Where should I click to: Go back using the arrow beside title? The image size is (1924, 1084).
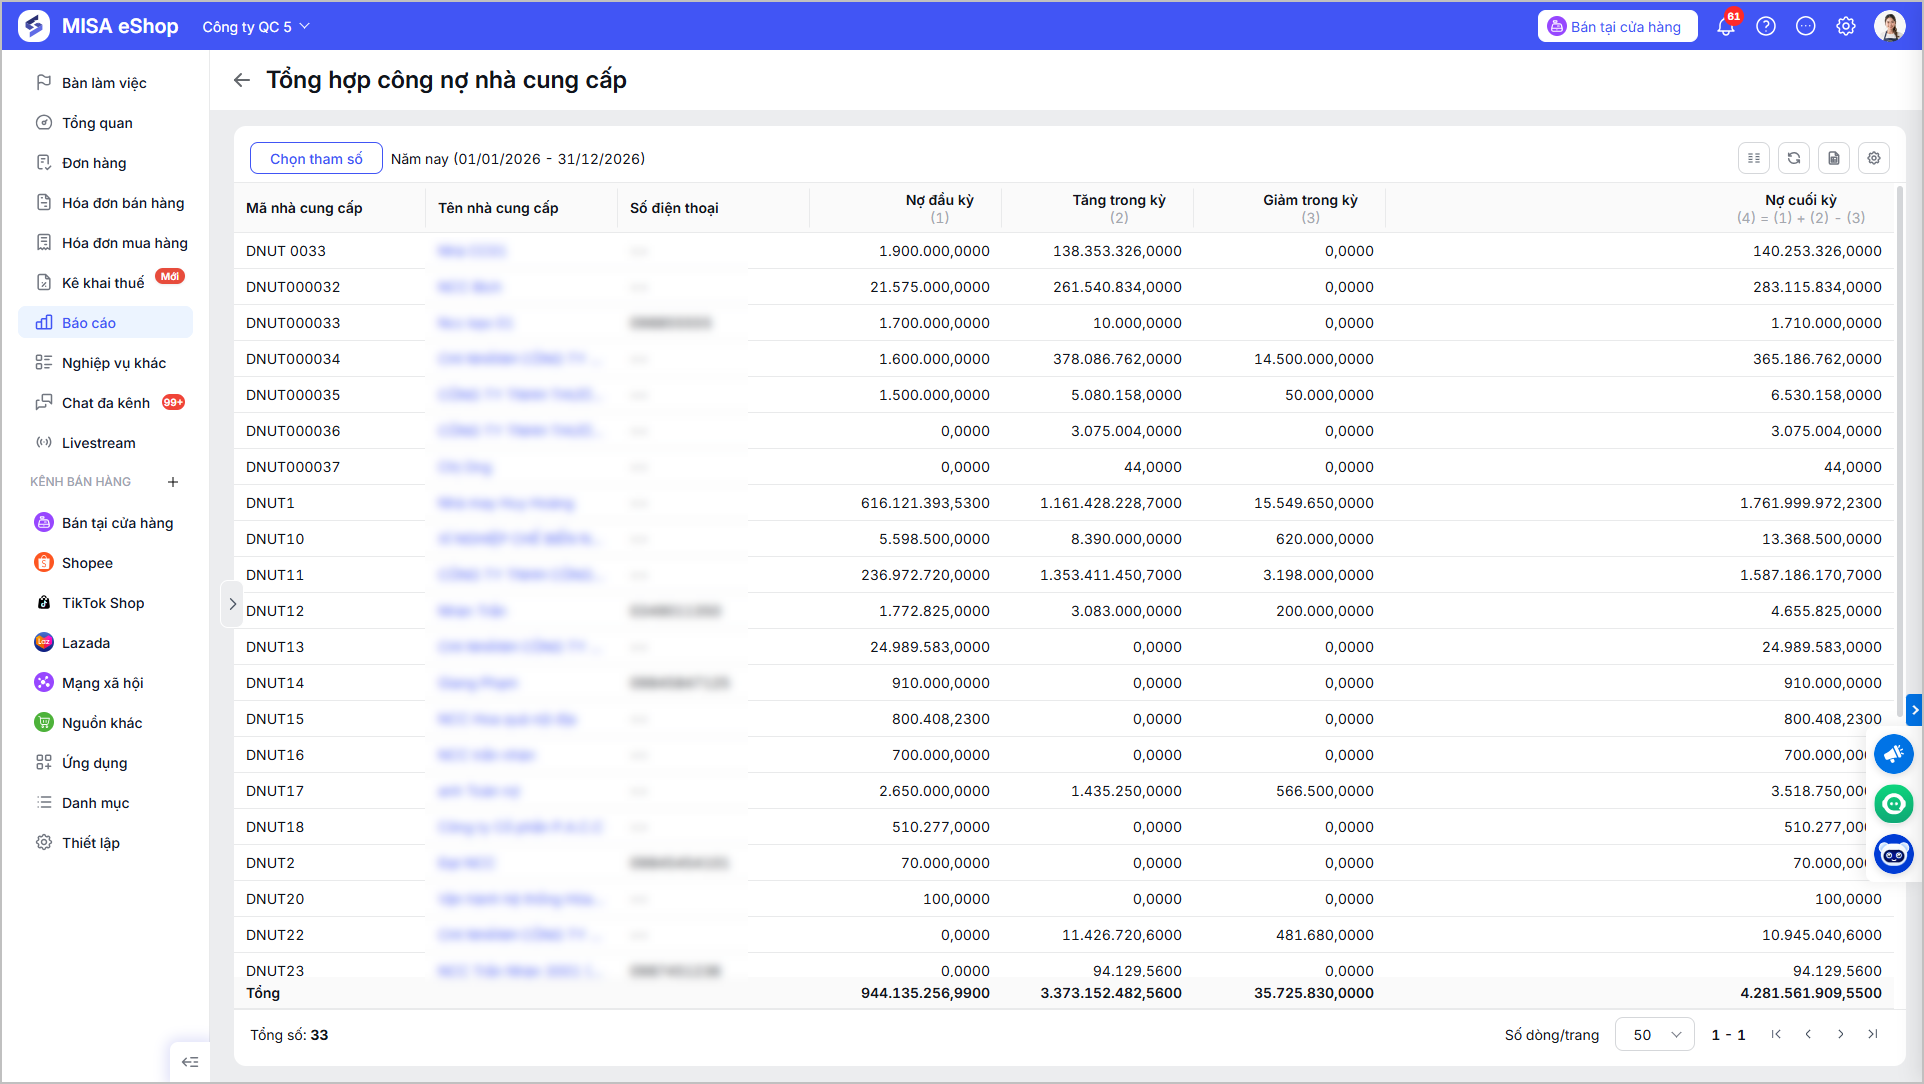pyautogui.click(x=242, y=80)
